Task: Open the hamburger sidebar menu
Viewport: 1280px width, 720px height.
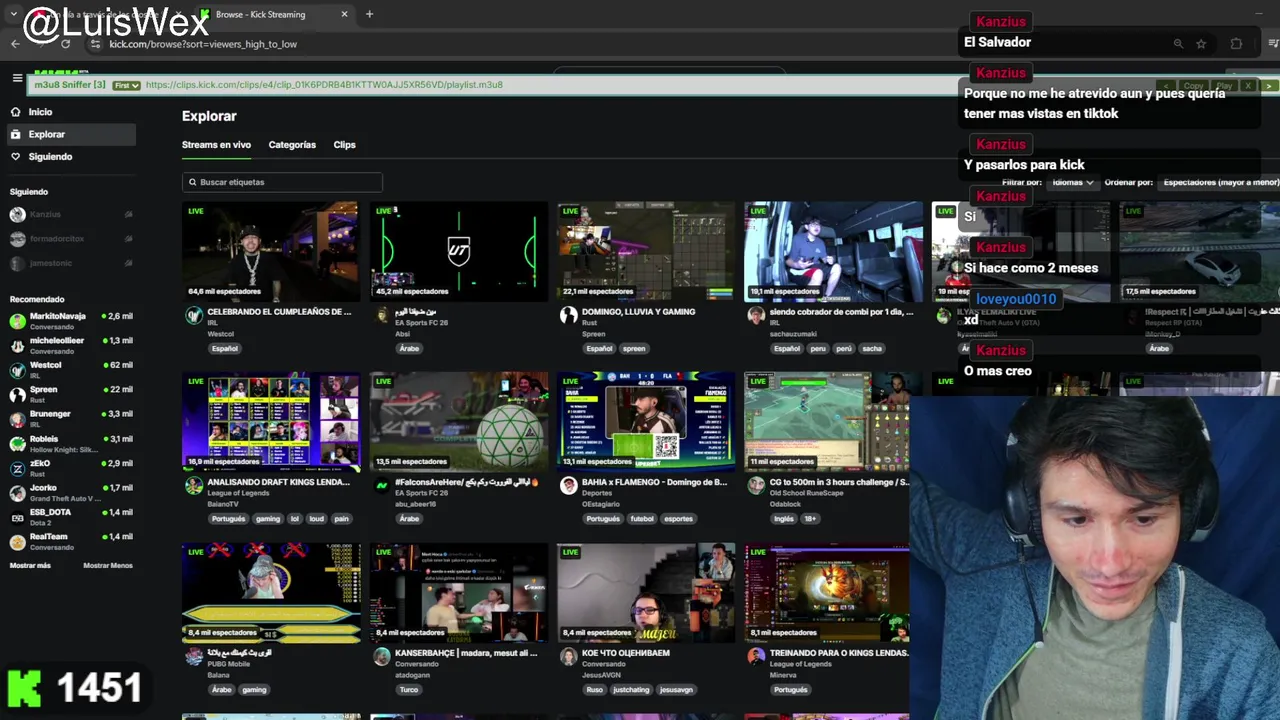Action: coord(17,78)
